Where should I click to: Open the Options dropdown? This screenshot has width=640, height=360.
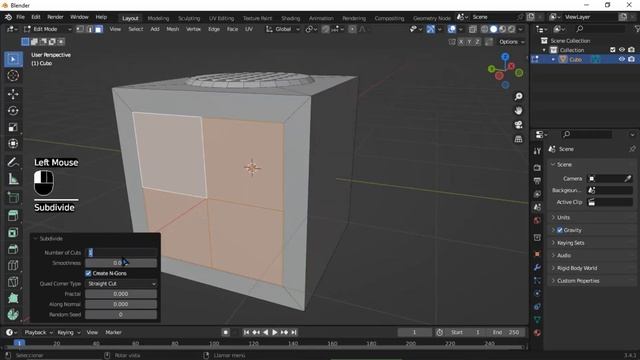pos(511,42)
